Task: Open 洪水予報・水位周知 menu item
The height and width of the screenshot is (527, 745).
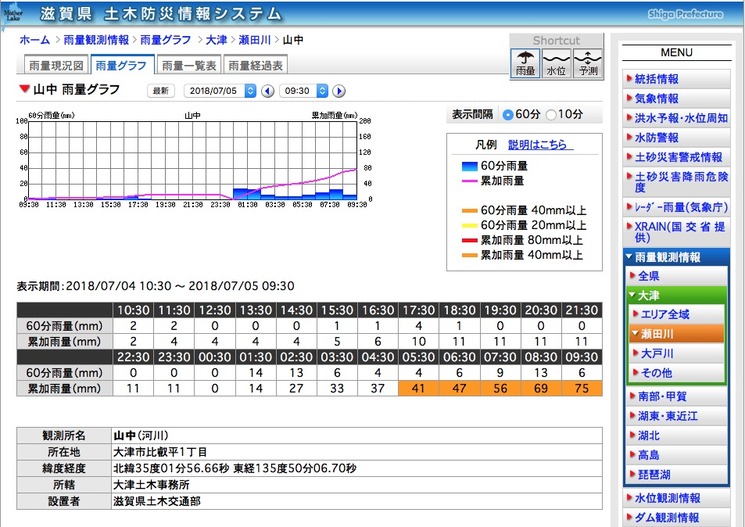Action: 677,118
